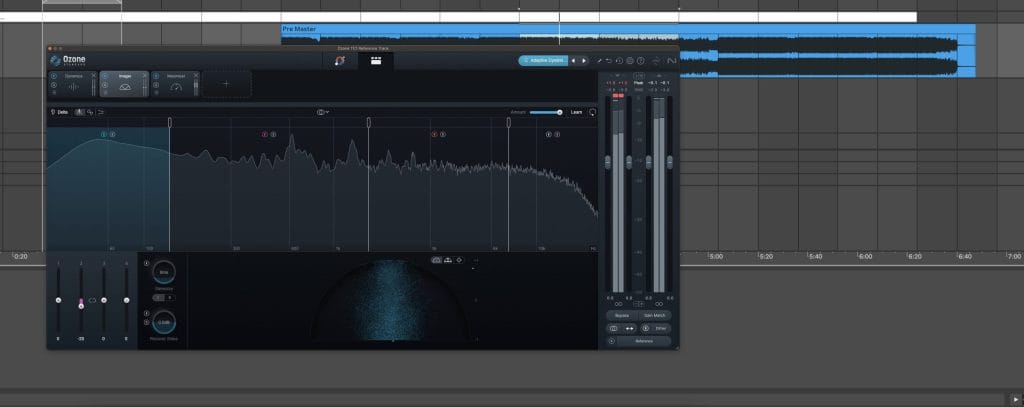Go to previous preset arrow

(x=574, y=61)
